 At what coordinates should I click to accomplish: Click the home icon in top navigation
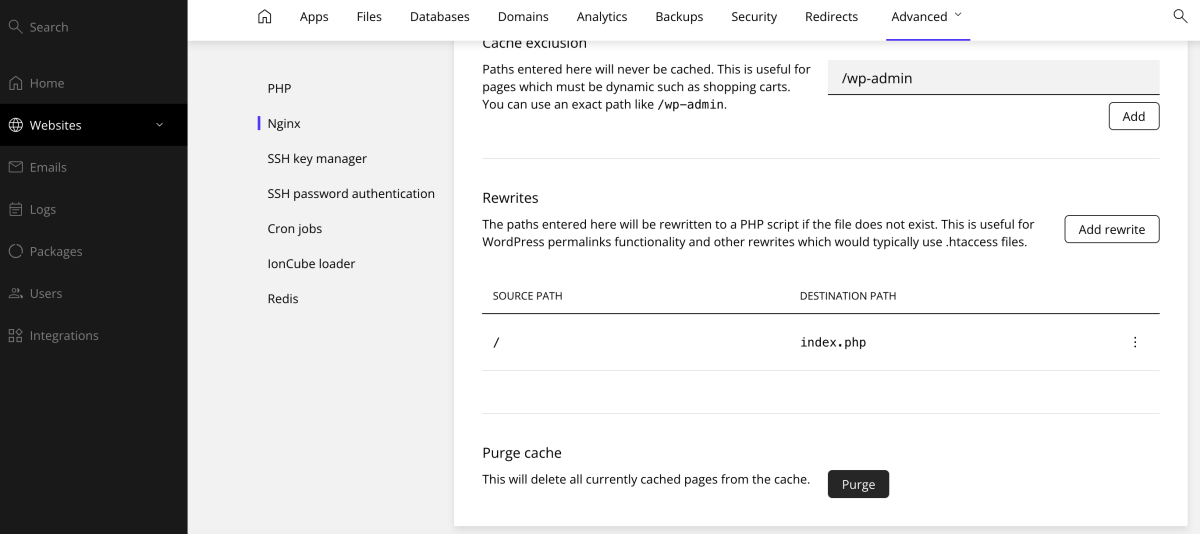click(x=264, y=16)
